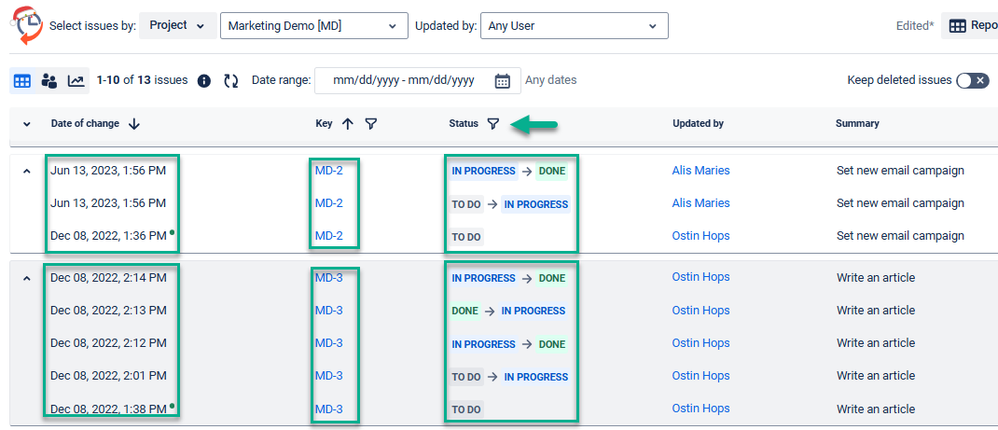Click 'Write an article' in 2:14 PM row
This screenshot has height=430, width=998.
pos(875,277)
